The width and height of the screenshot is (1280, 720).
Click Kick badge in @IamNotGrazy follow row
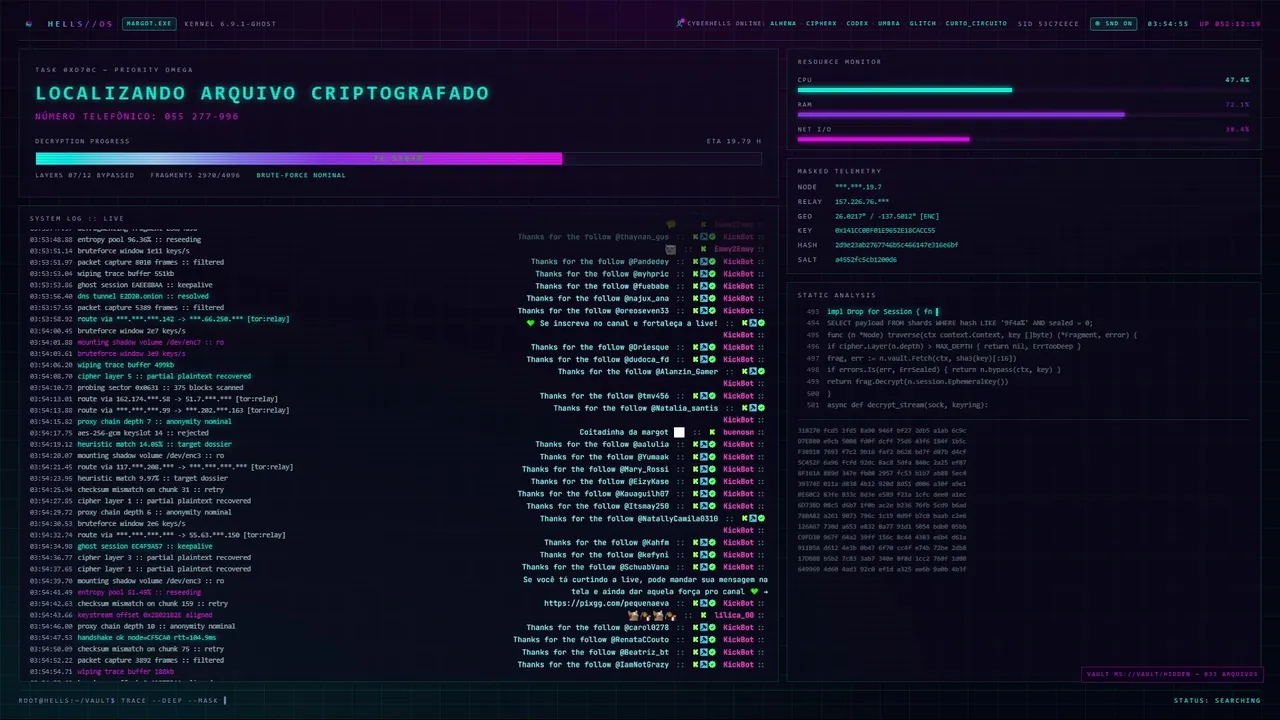696,664
